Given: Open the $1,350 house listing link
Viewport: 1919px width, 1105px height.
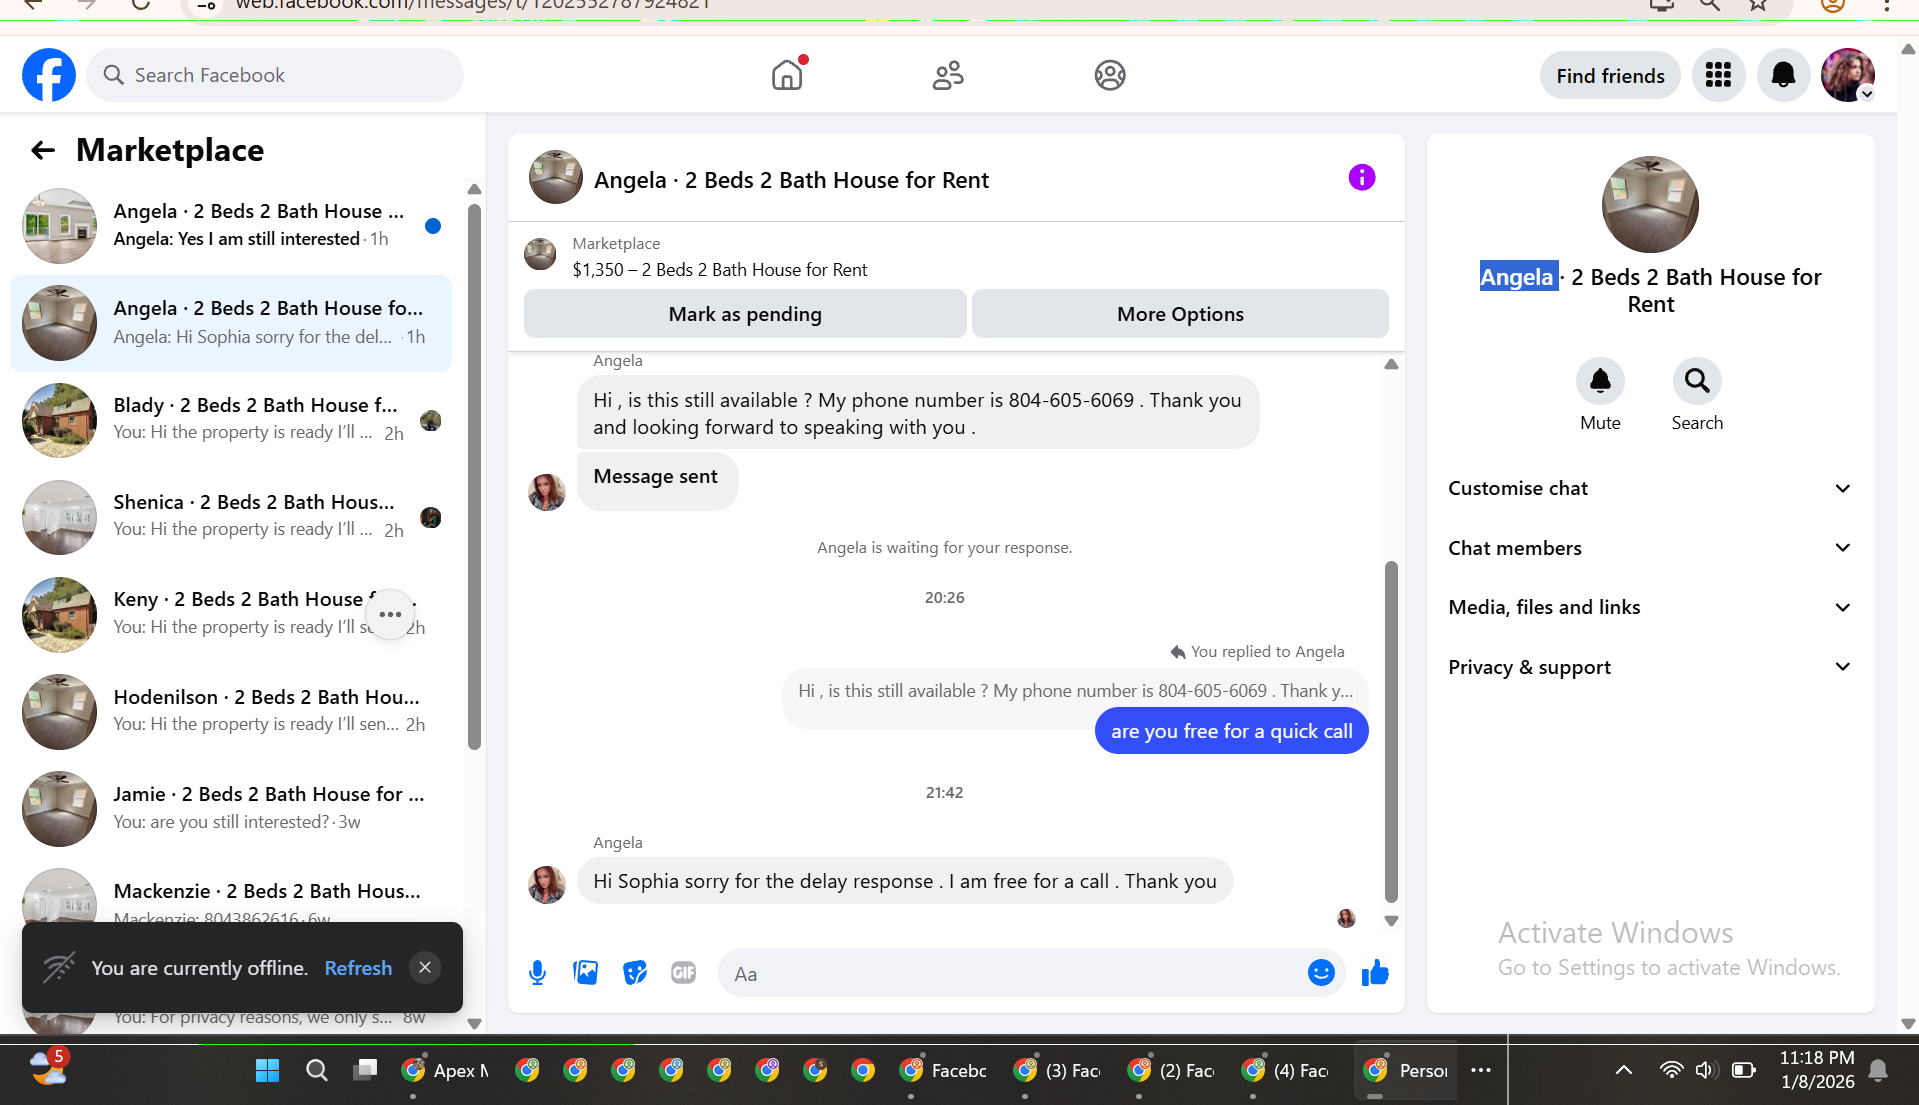Looking at the screenshot, I should [720, 270].
